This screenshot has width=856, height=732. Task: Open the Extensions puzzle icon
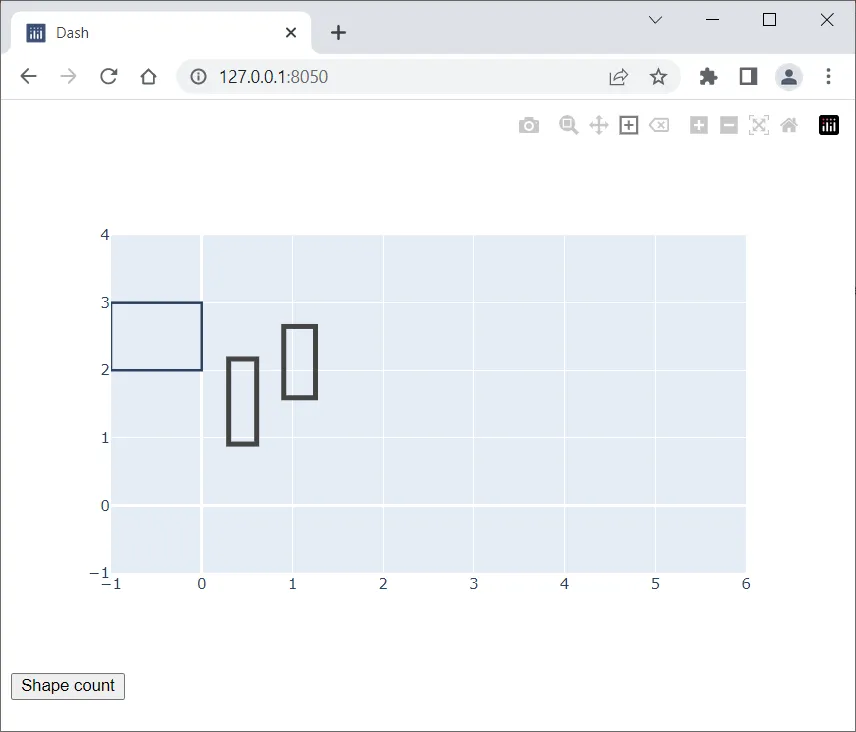click(708, 76)
